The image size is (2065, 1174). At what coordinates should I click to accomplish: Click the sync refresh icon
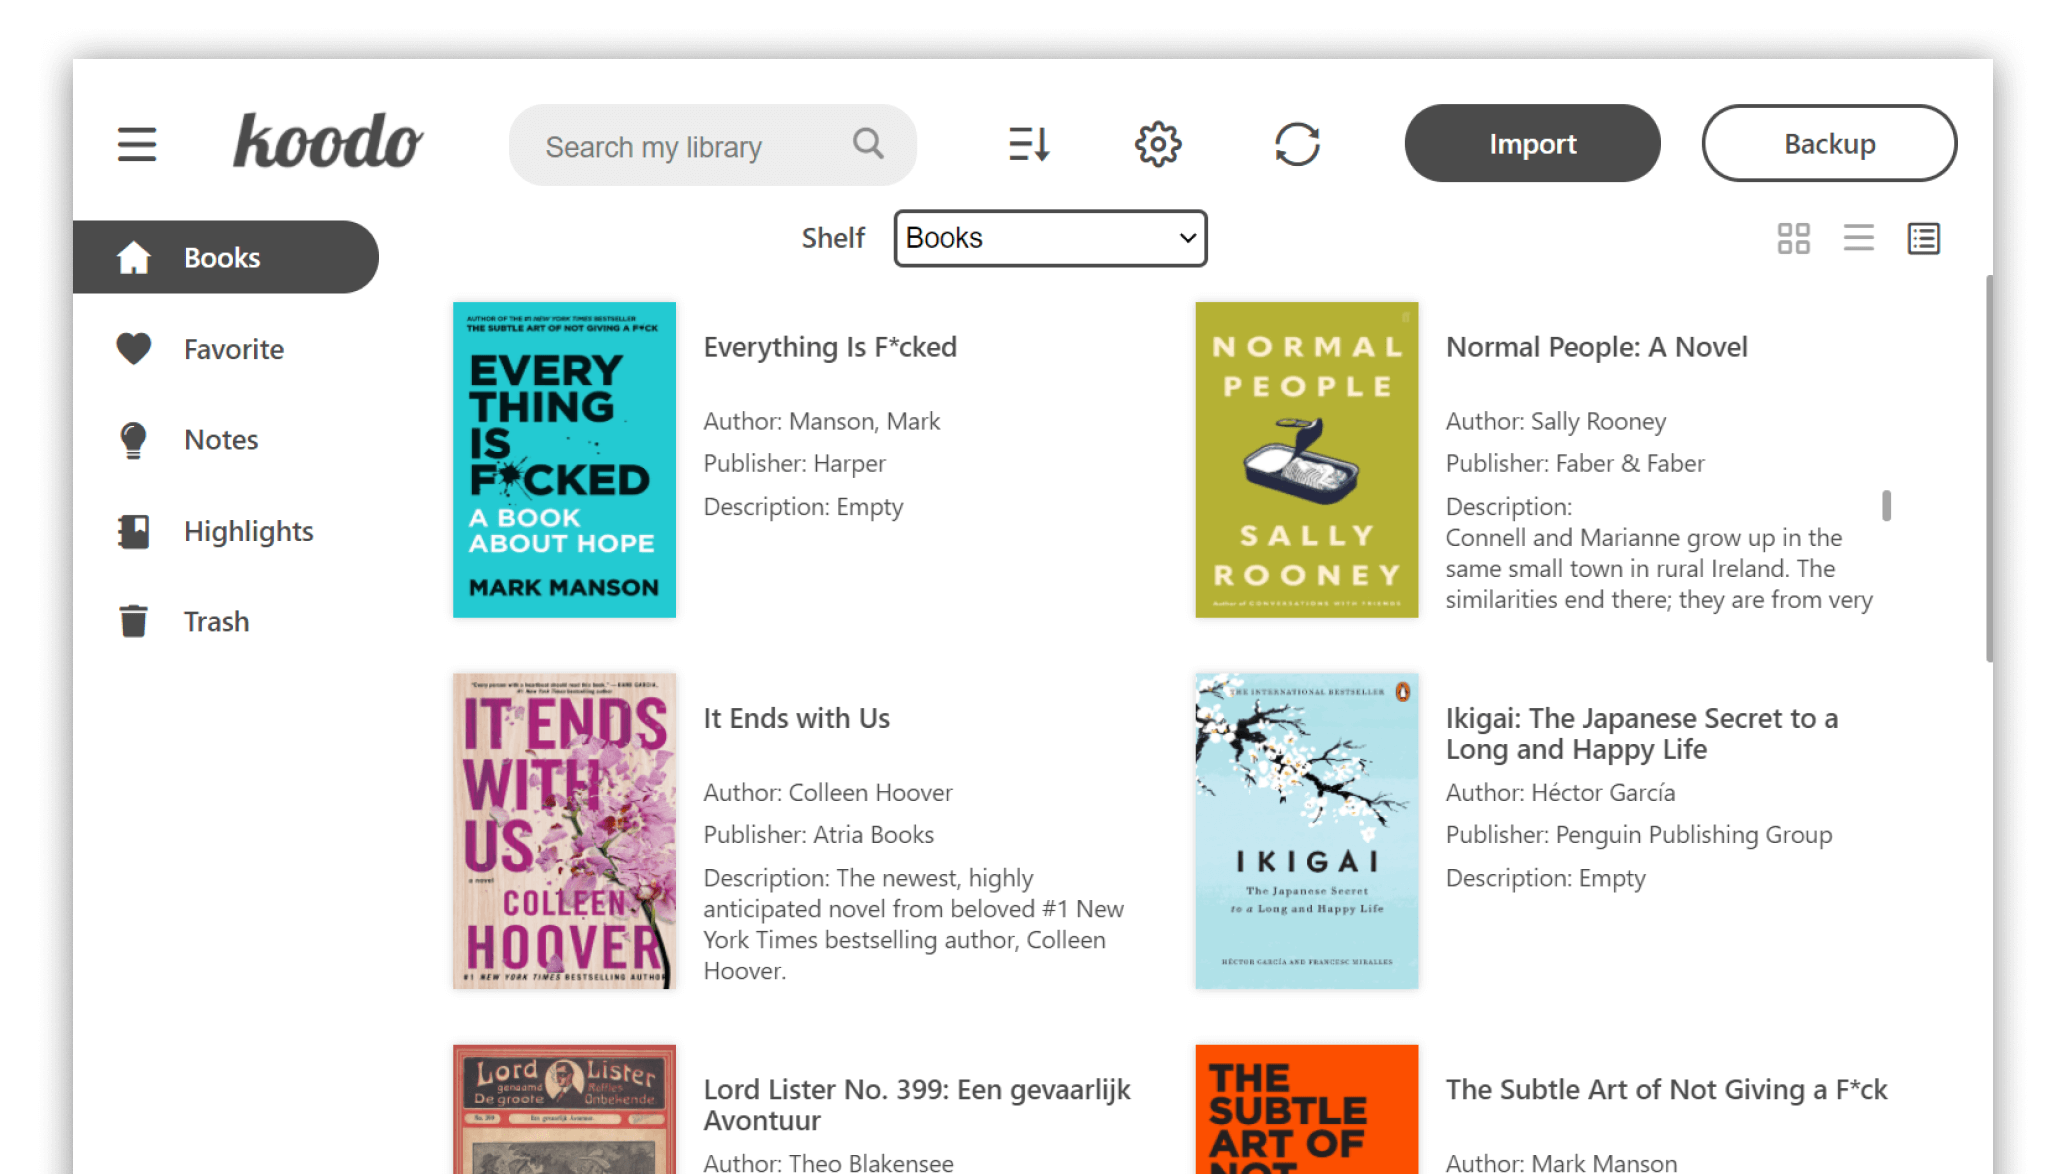[x=1297, y=144]
